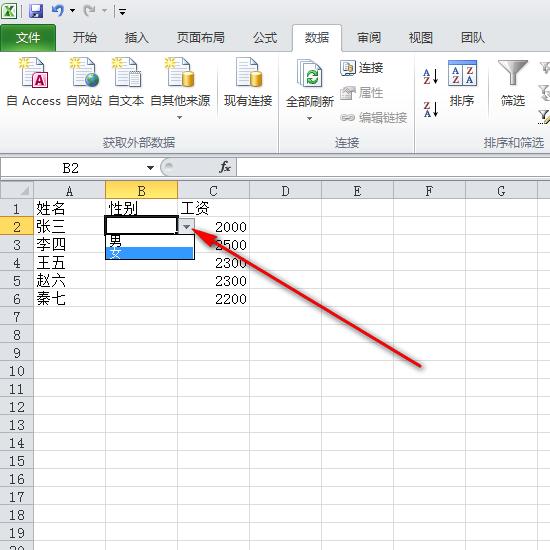Toggle the Filter (筛选) funnel
This screenshot has height=550, width=550.
[x=512, y=83]
